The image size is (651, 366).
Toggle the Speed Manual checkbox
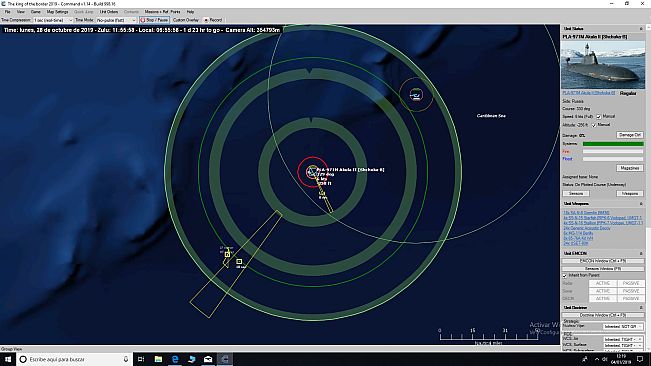tap(599, 117)
